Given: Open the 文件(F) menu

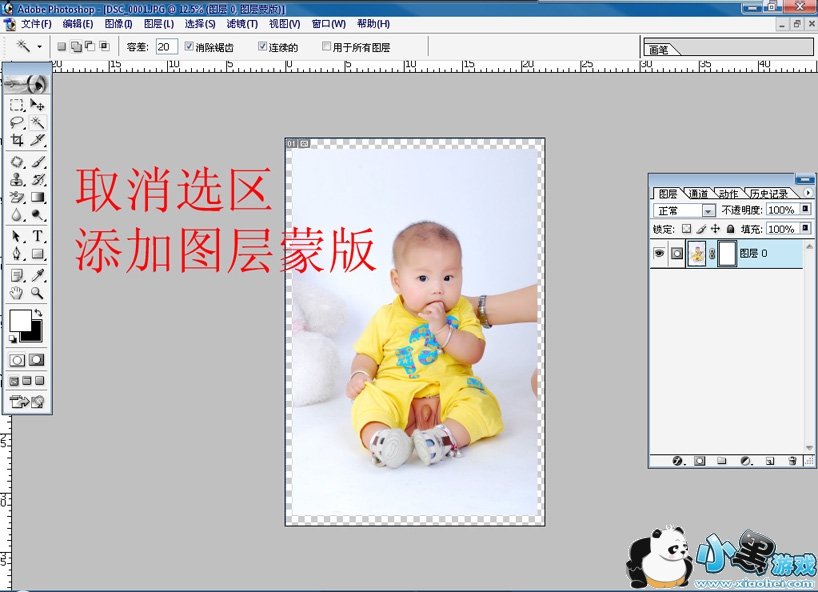Looking at the screenshot, I should point(36,24).
